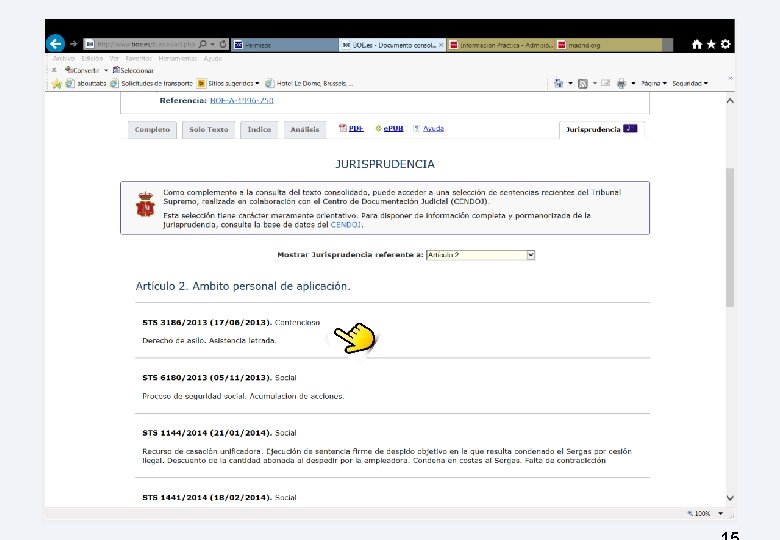
Task: Click the scrollbar down arrow
Action: 730,498
